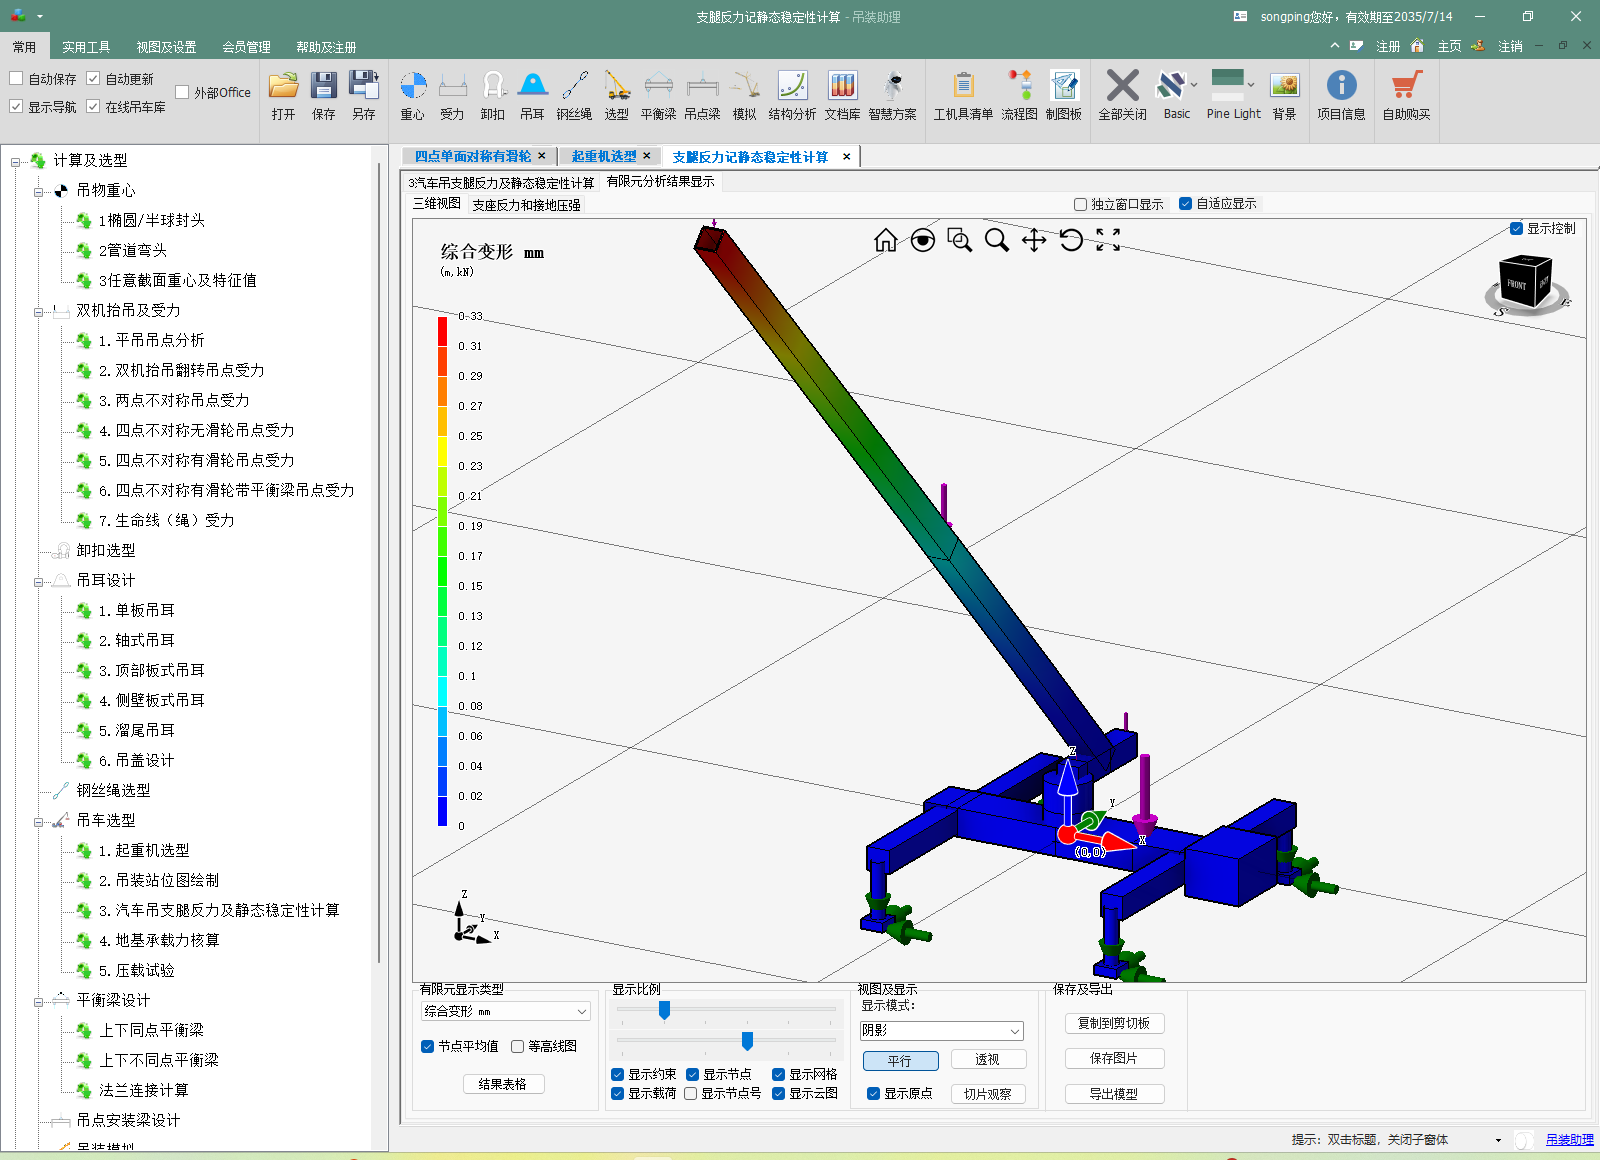1600x1160 pixels.
Task: Open the 会员管理 ribbon tab
Action: pyautogui.click(x=246, y=47)
